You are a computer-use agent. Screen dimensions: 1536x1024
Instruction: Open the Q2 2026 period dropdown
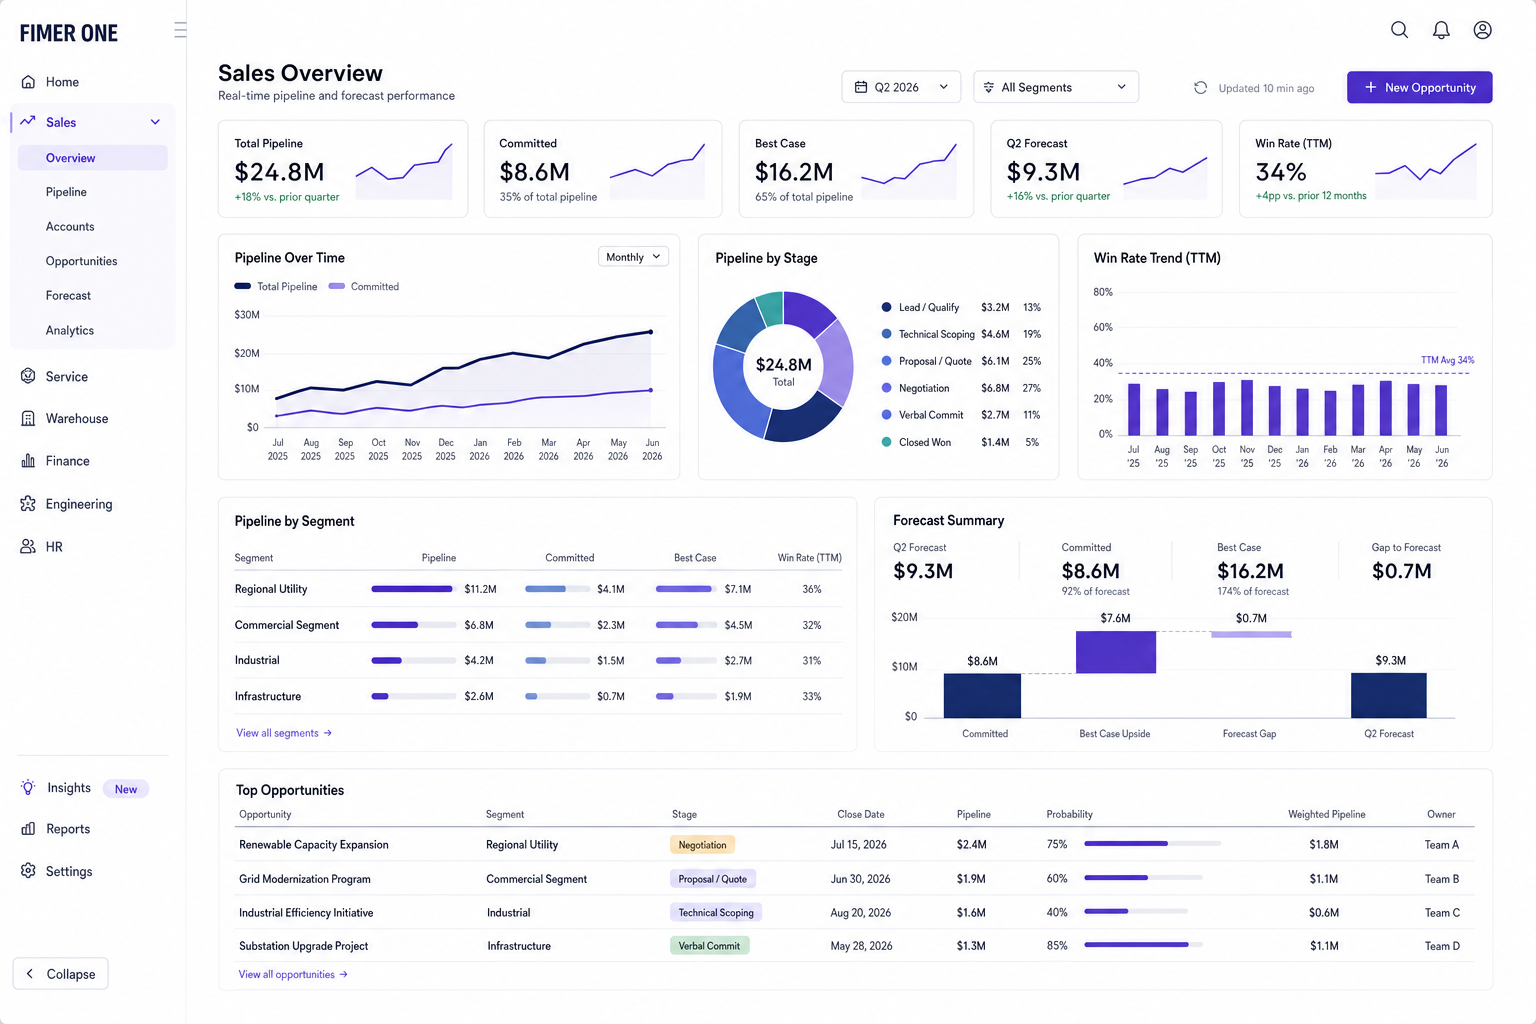click(x=901, y=87)
